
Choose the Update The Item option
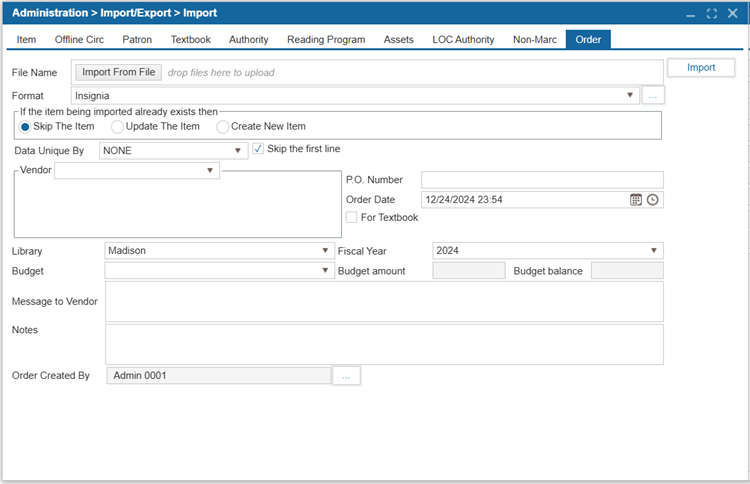click(118, 127)
